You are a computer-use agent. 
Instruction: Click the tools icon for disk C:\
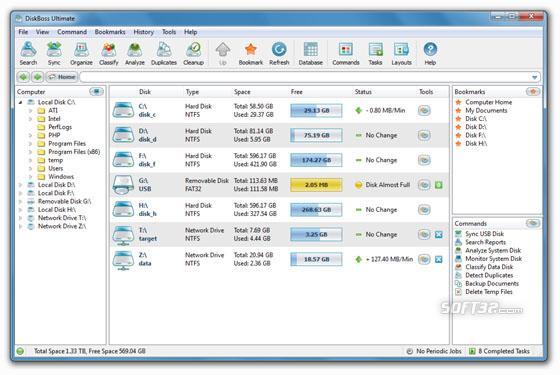tap(424, 110)
